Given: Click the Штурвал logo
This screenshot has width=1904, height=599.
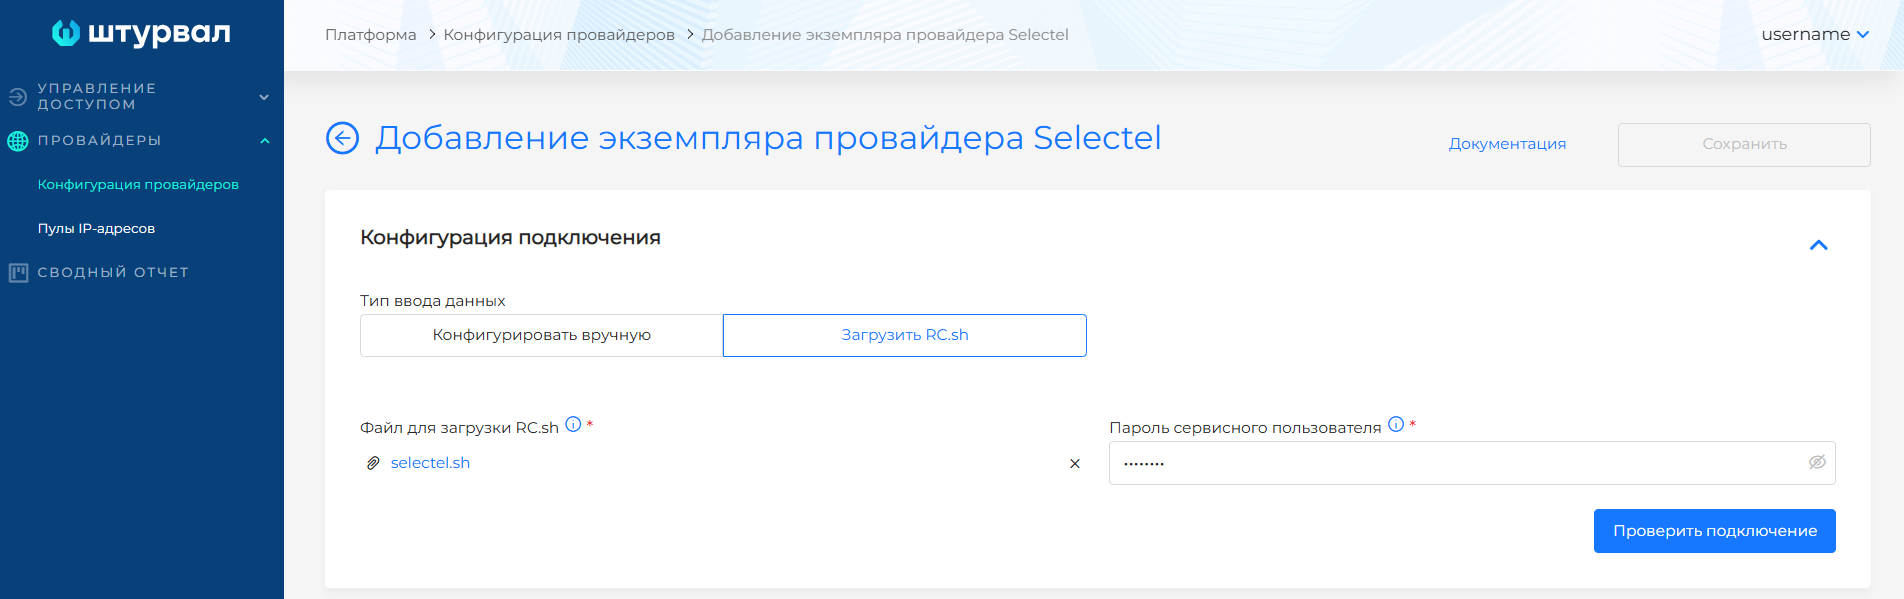Looking at the screenshot, I should tap(141, 33).
